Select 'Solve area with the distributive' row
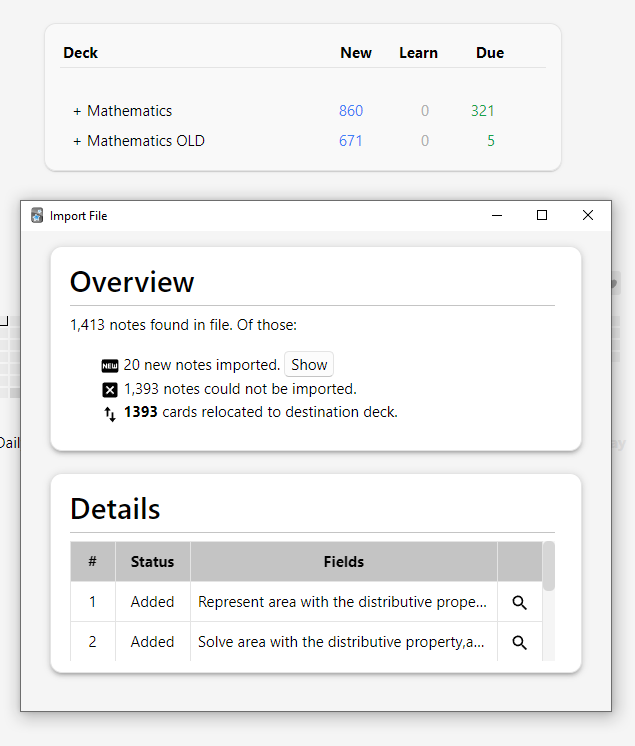This screenshot has height=746, width=635. point(342,642)
